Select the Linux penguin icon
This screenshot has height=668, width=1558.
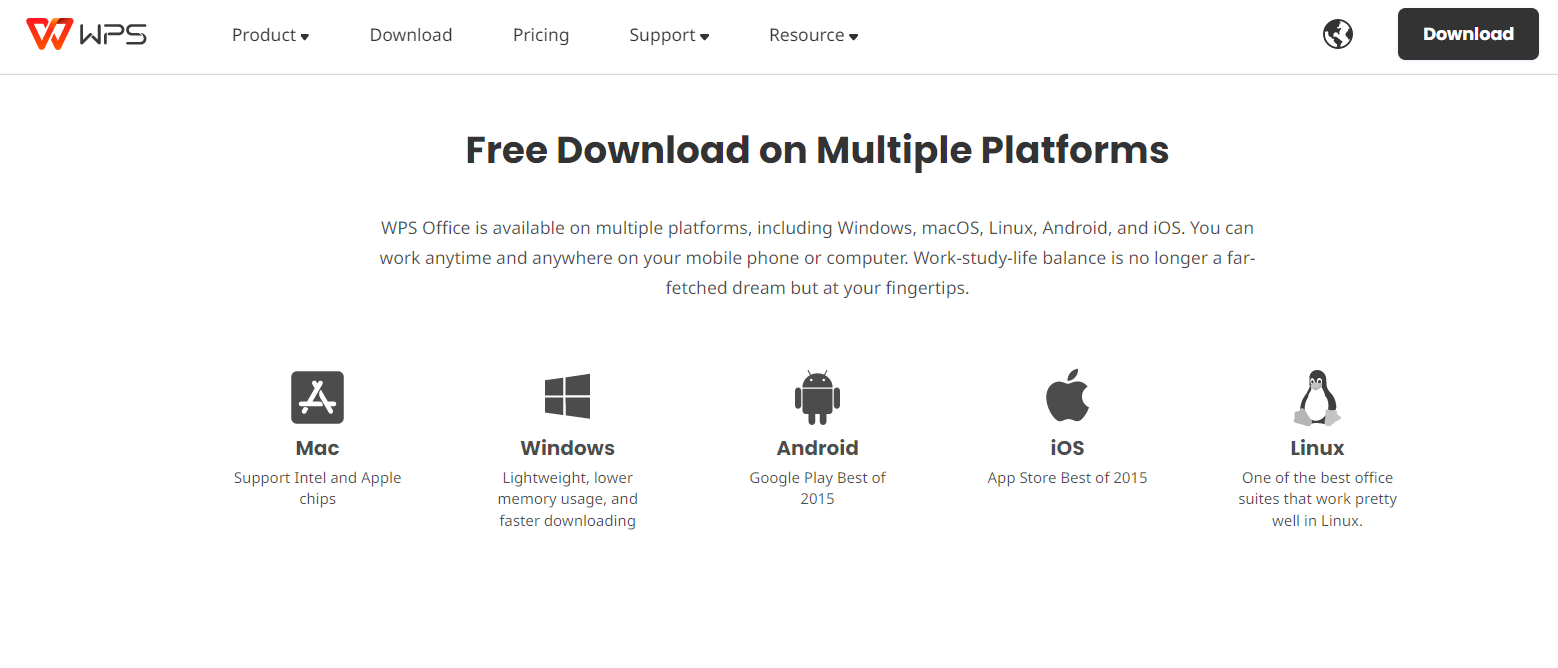point(1317,398)
